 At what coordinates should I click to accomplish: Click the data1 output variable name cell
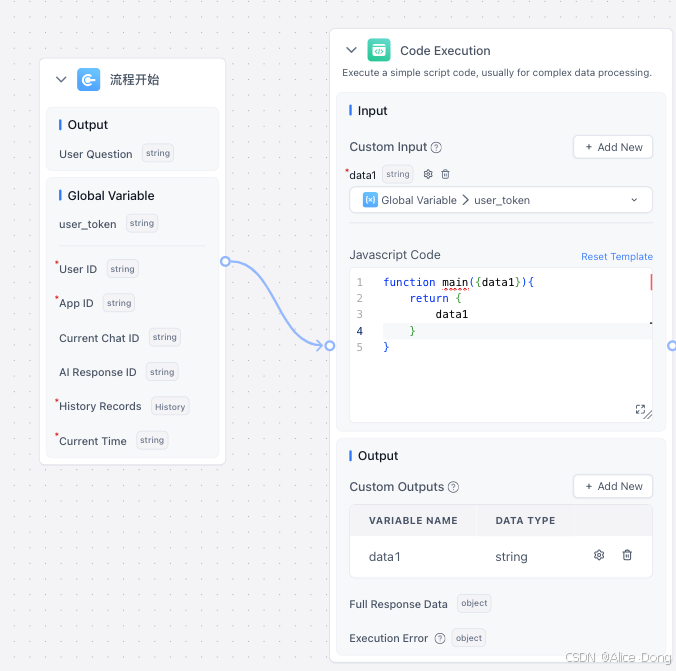[x=385, y=557]
